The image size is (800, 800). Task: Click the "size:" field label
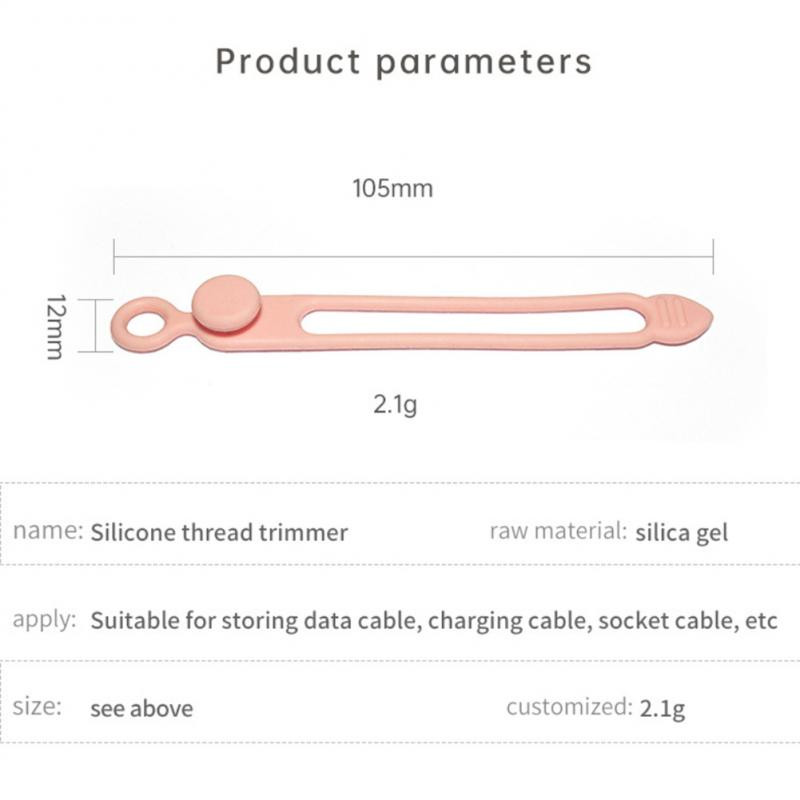point(38,707)
